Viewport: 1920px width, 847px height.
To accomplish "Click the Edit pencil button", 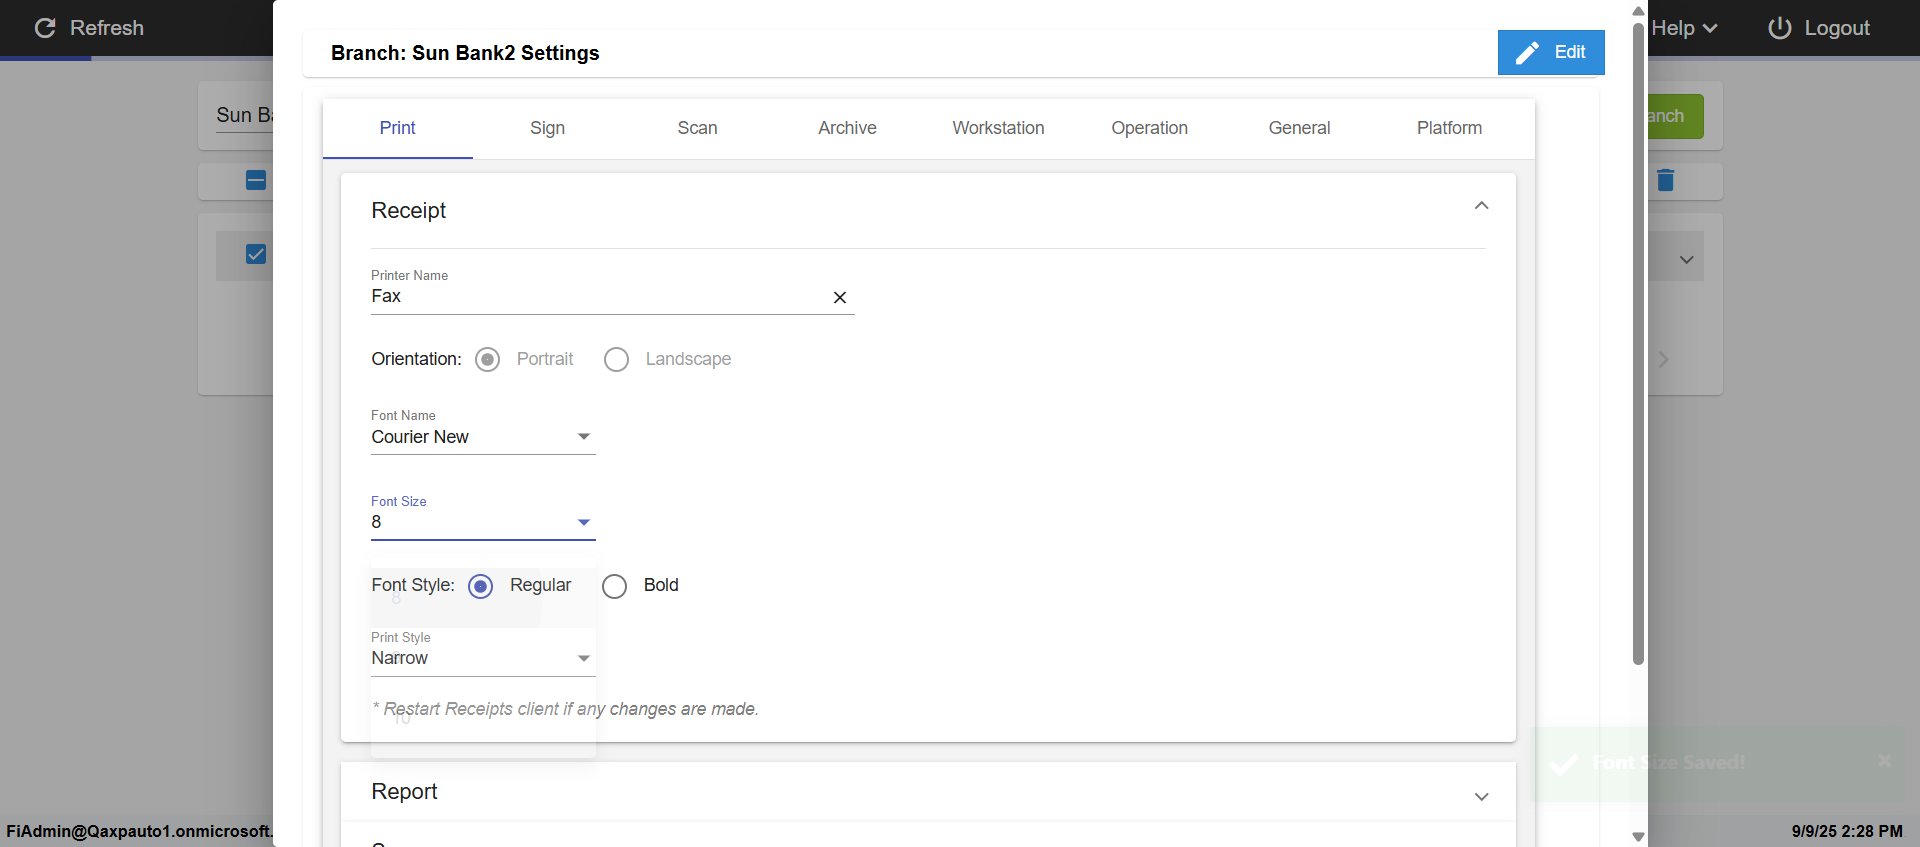I will pos(1550,53).
